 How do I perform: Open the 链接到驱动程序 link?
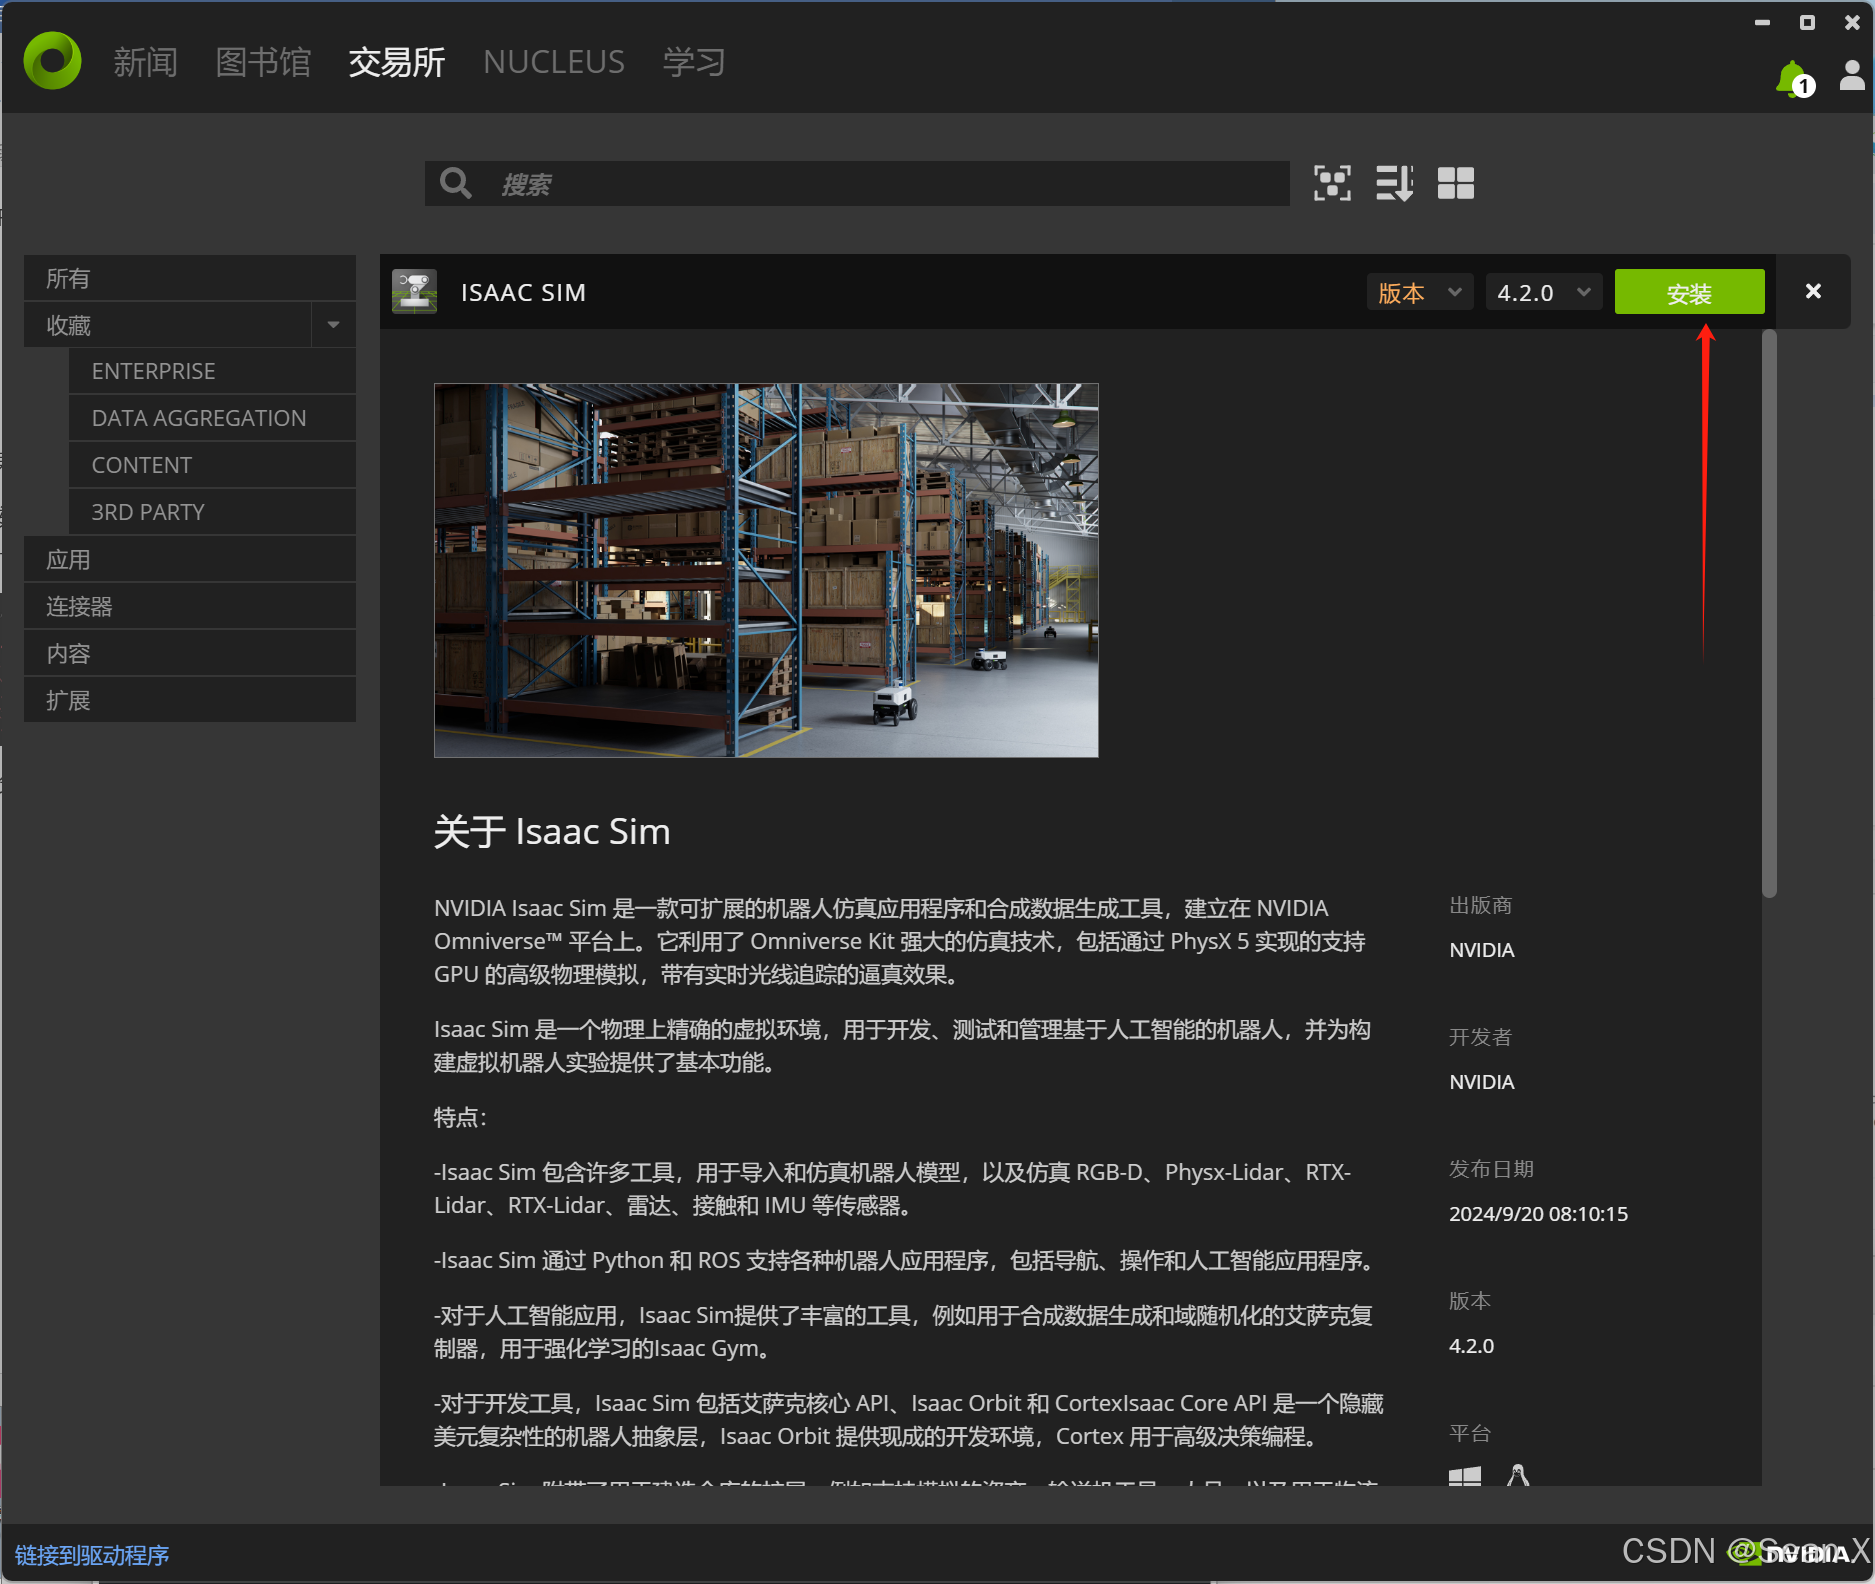pyautogui.click(x=92, y=1556)
